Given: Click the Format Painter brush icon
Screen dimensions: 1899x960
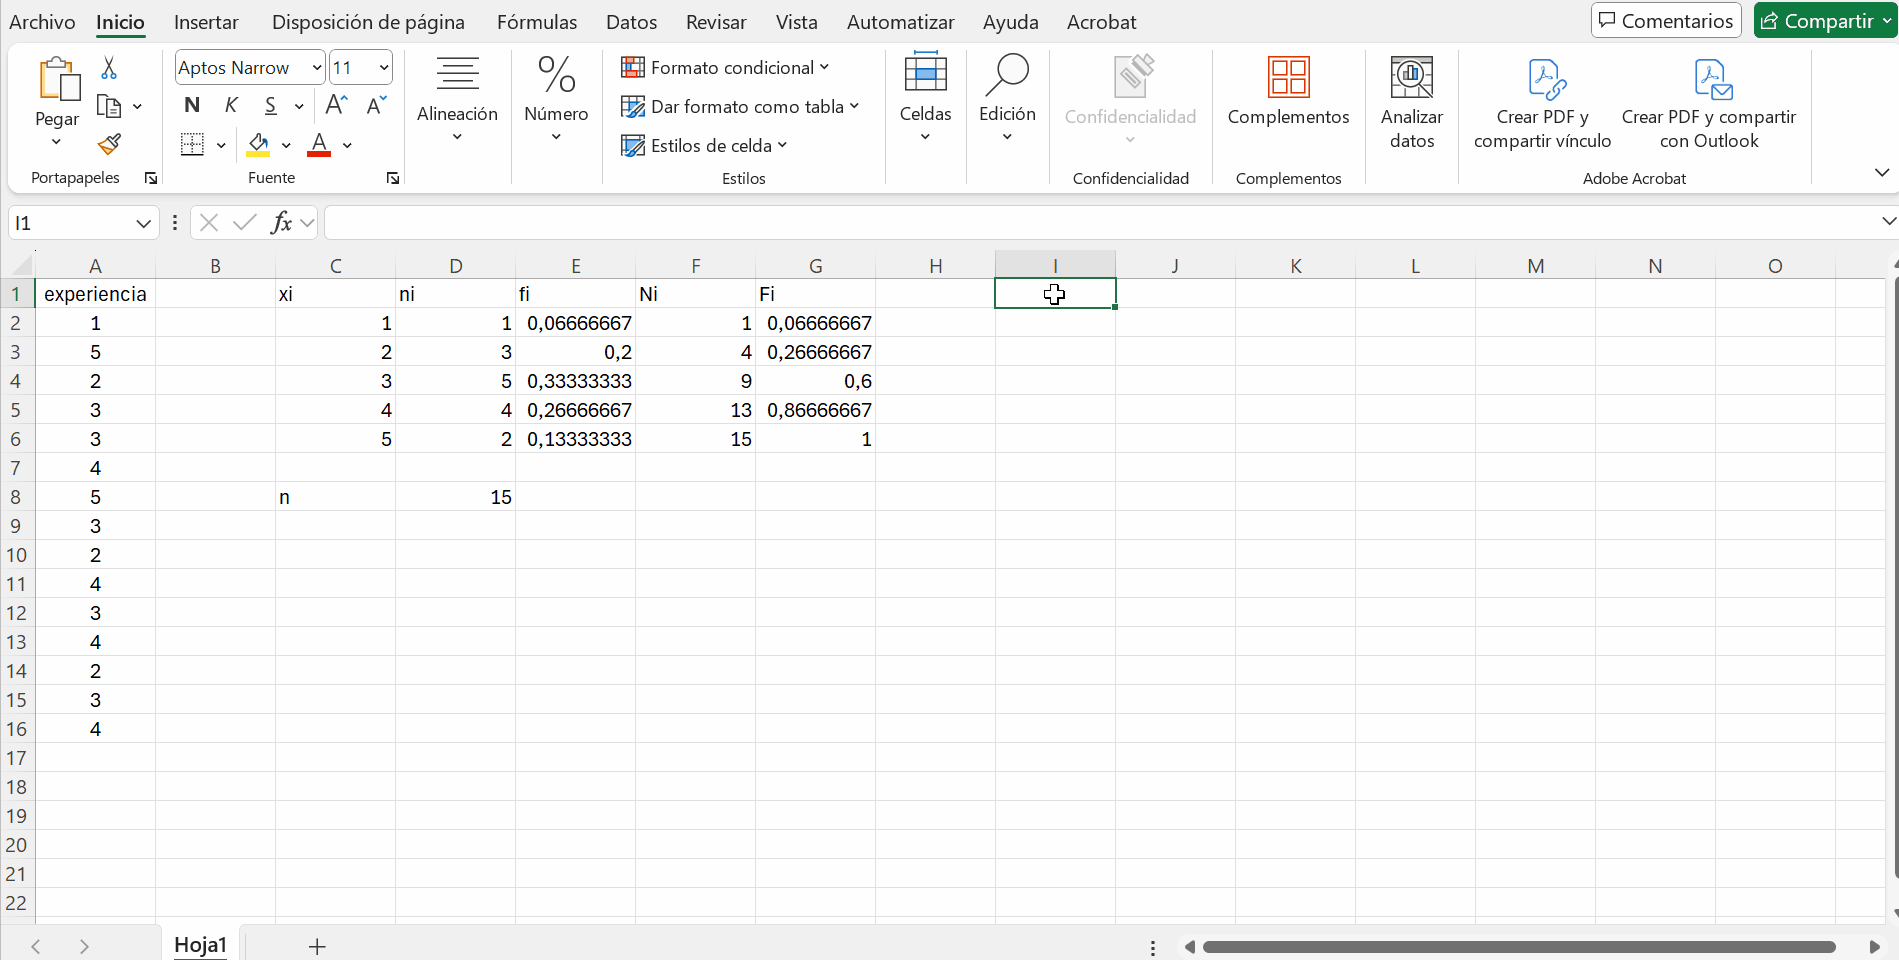Looking at the screenshot, I should coord(109,145).
